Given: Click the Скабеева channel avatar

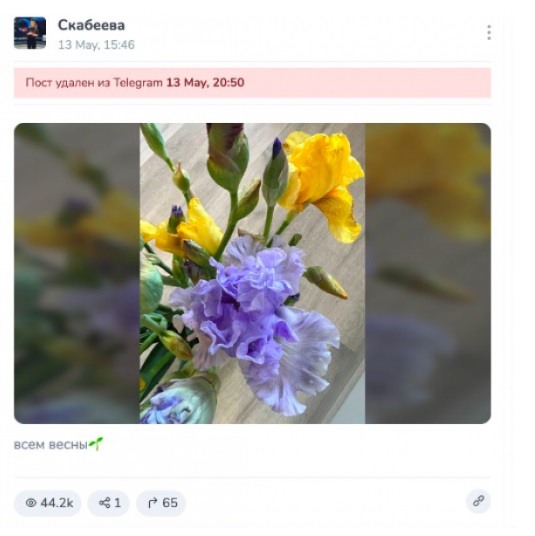Looking at the screenshot, I should (x=30, y=33).
